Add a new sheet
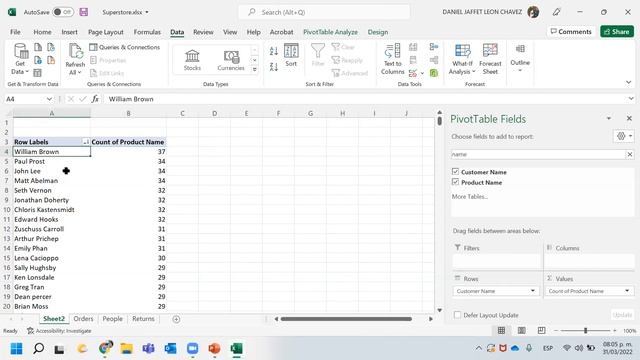The width and height of the screenshot is (640, 360). click(x=176, y=319)
